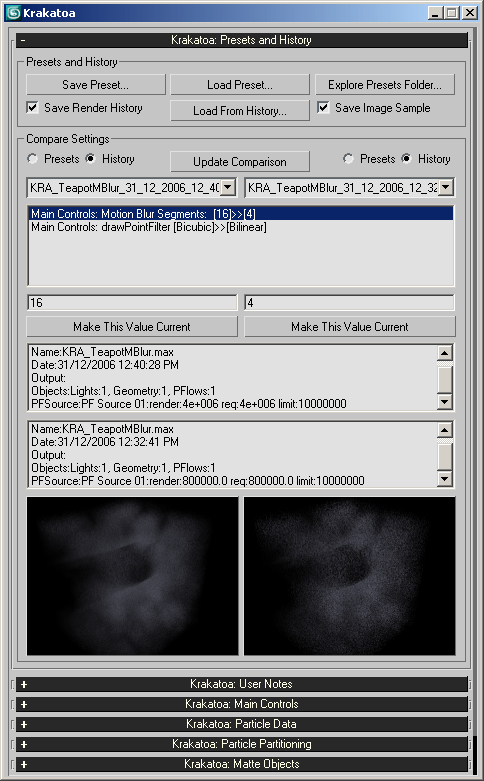Toggle the Save Render History checkbox
This screenshot has height=781, width=484.
click(x=32, y=108)
